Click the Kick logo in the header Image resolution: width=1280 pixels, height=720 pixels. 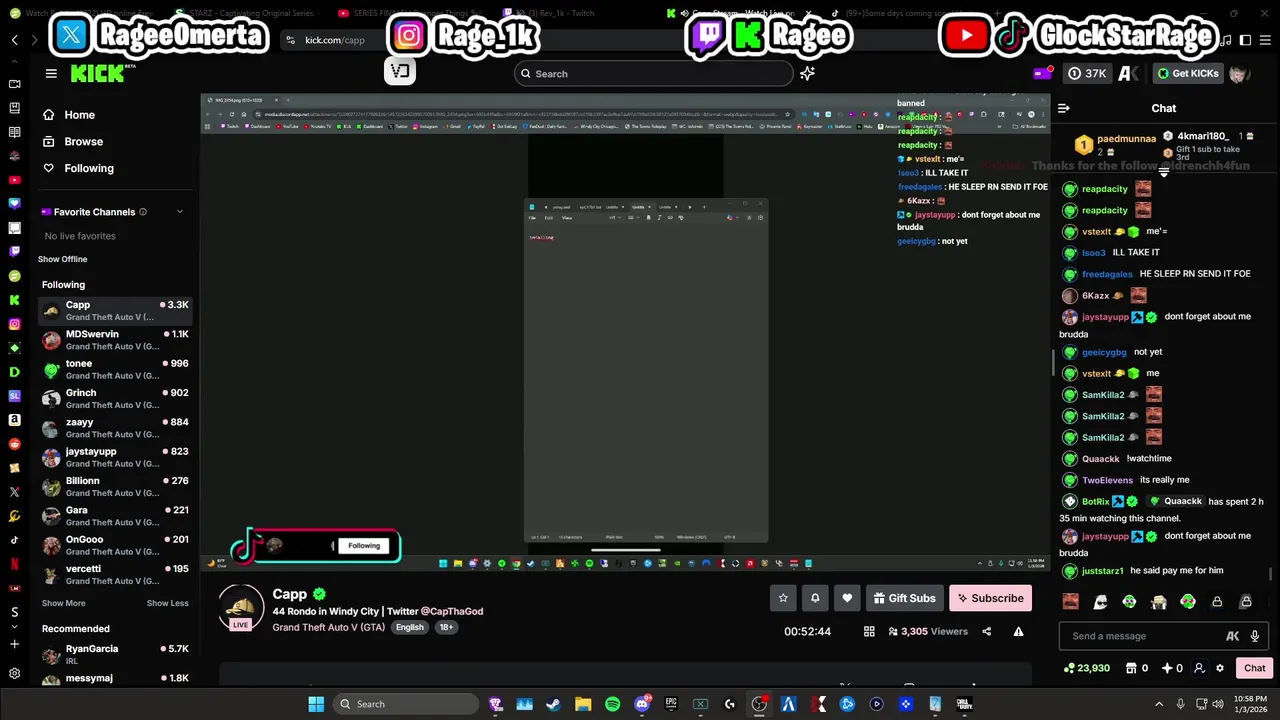coord(98,73)
